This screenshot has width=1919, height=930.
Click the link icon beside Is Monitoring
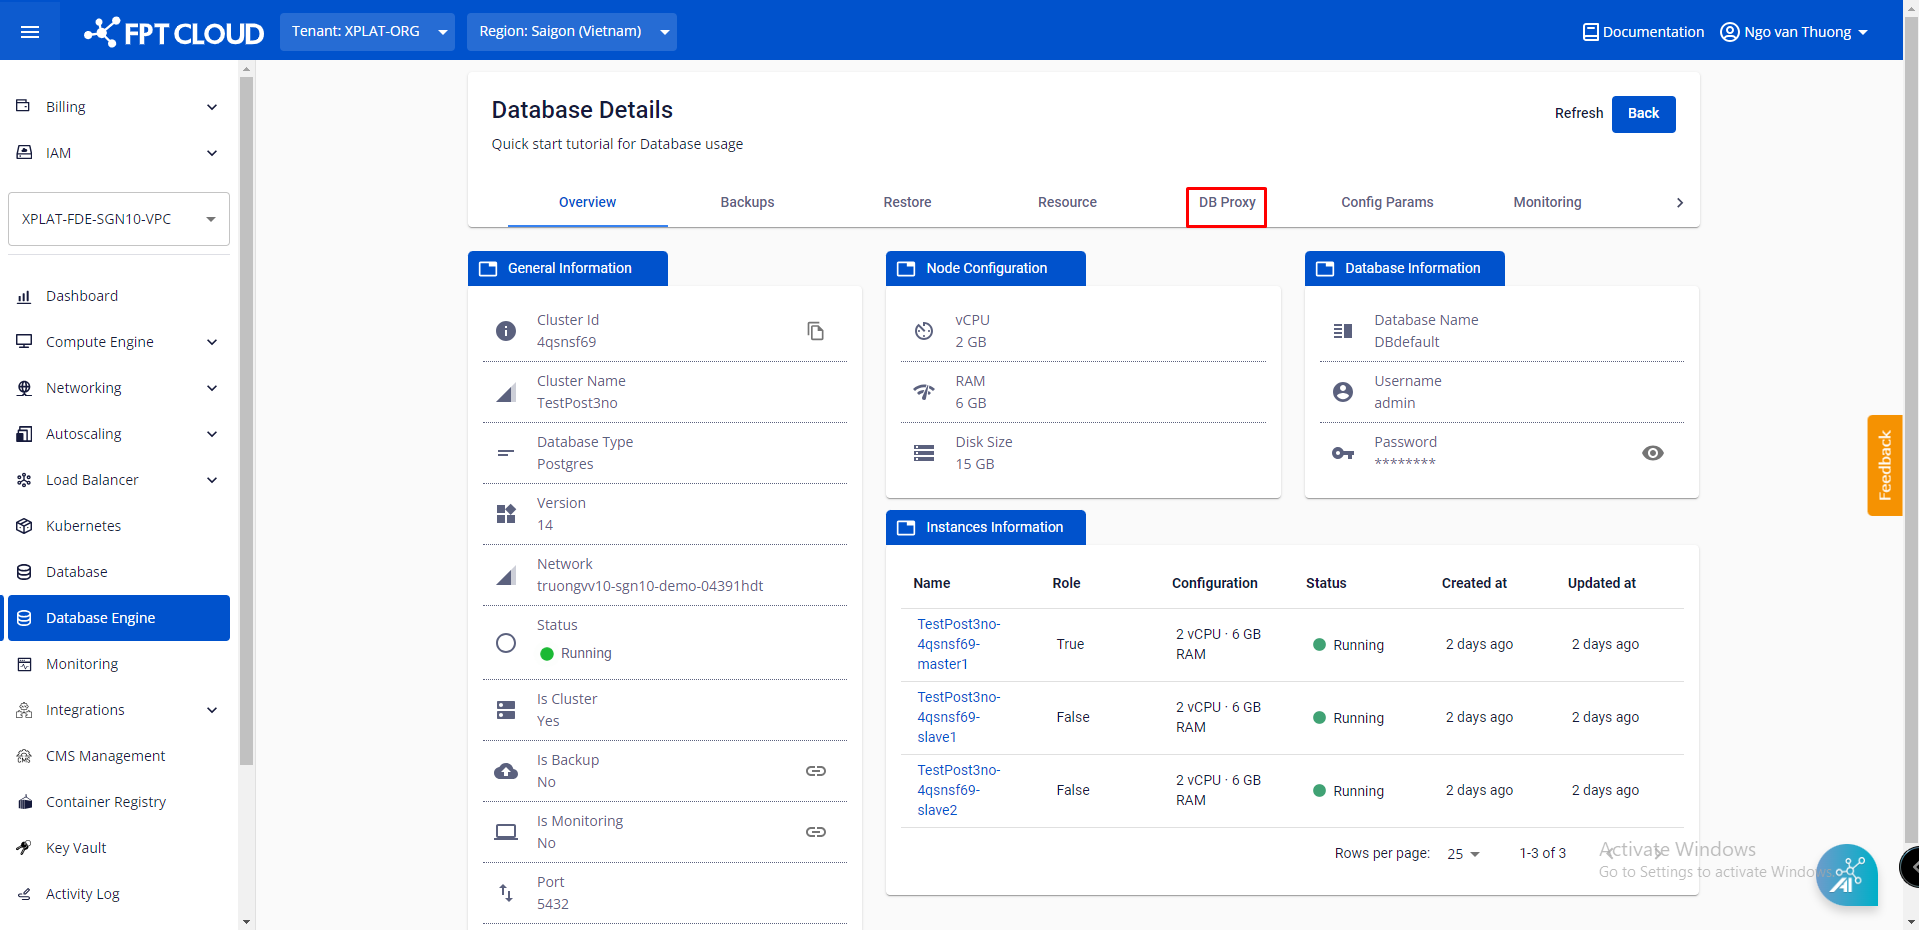pyautogui.click(x=815, y=832)
